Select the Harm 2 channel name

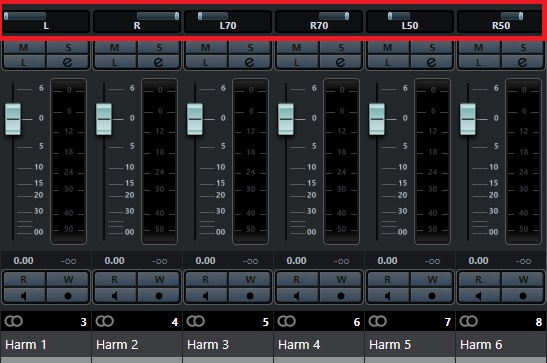[x=117, y=345]
